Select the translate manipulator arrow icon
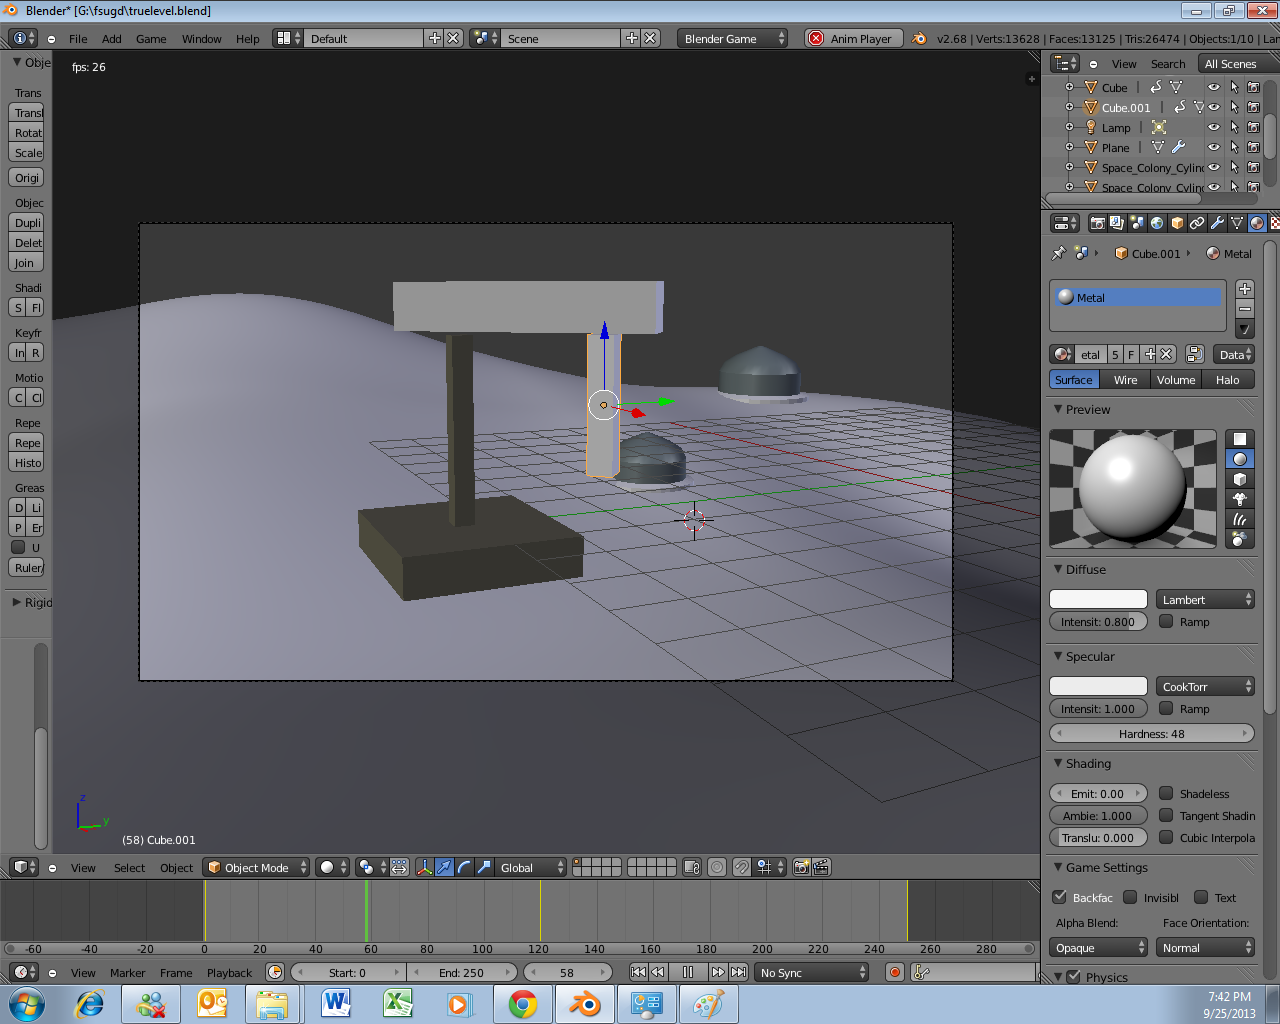This screenshot has height=1024, width=1280. (x=444, y=867)
